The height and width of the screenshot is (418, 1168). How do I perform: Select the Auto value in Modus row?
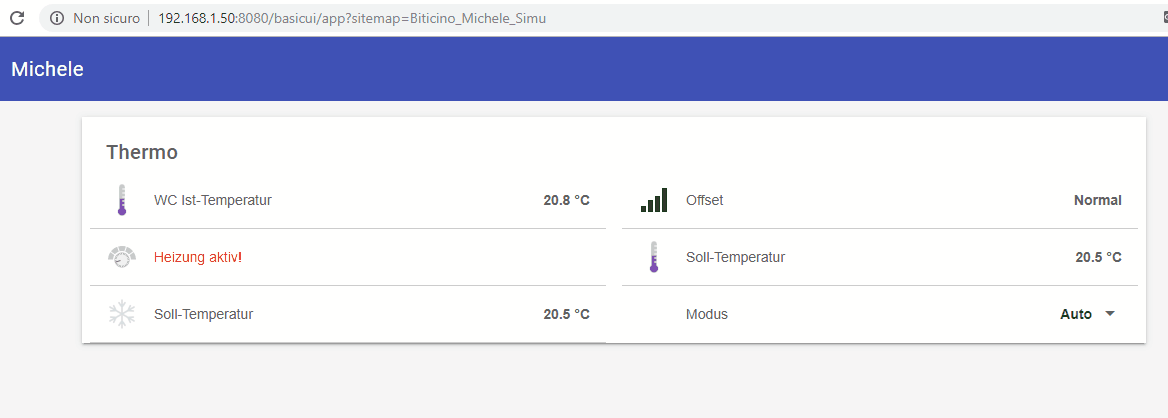point(1076,314)
